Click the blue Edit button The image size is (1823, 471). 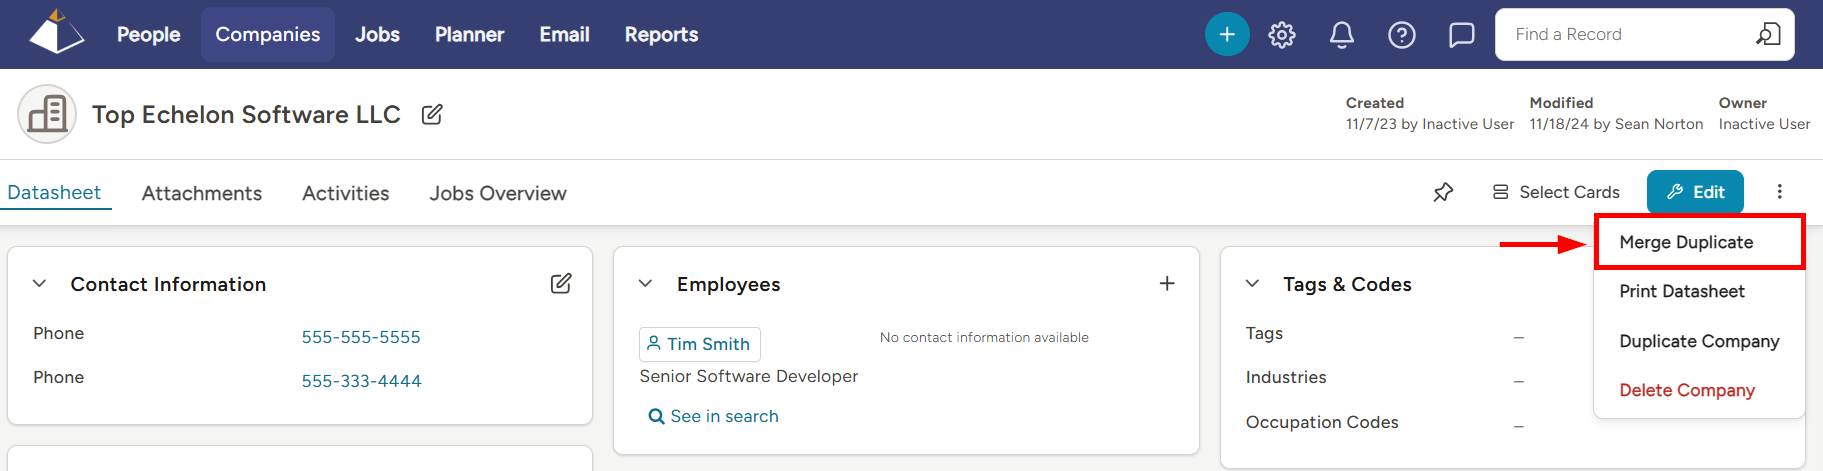1695,192
